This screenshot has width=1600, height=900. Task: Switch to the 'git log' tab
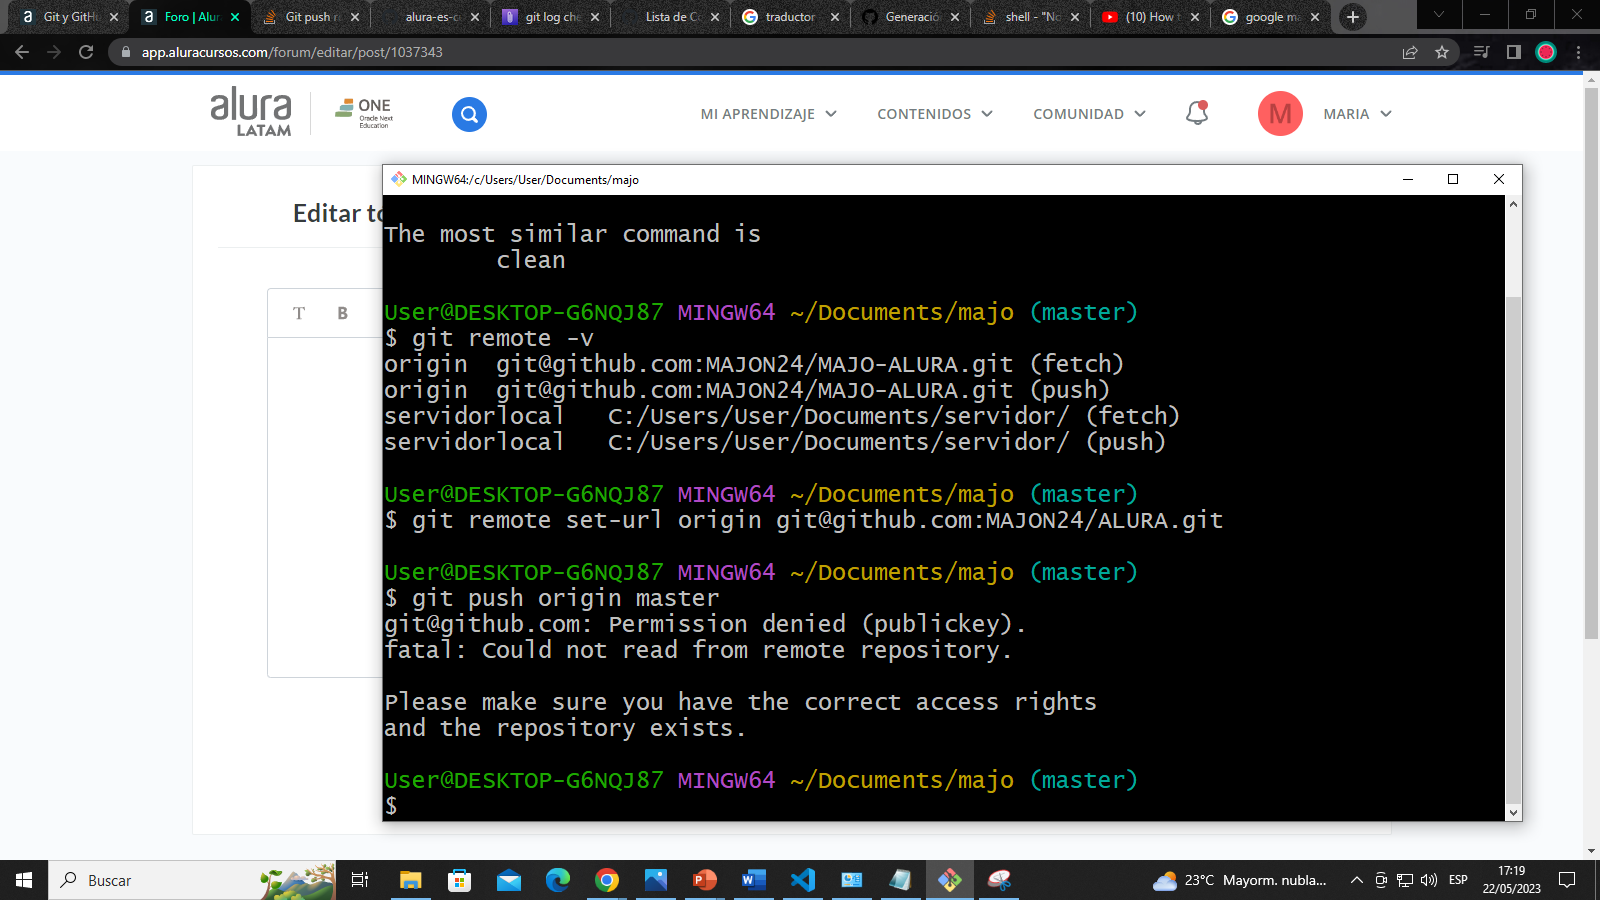click(x=550, y=17)
